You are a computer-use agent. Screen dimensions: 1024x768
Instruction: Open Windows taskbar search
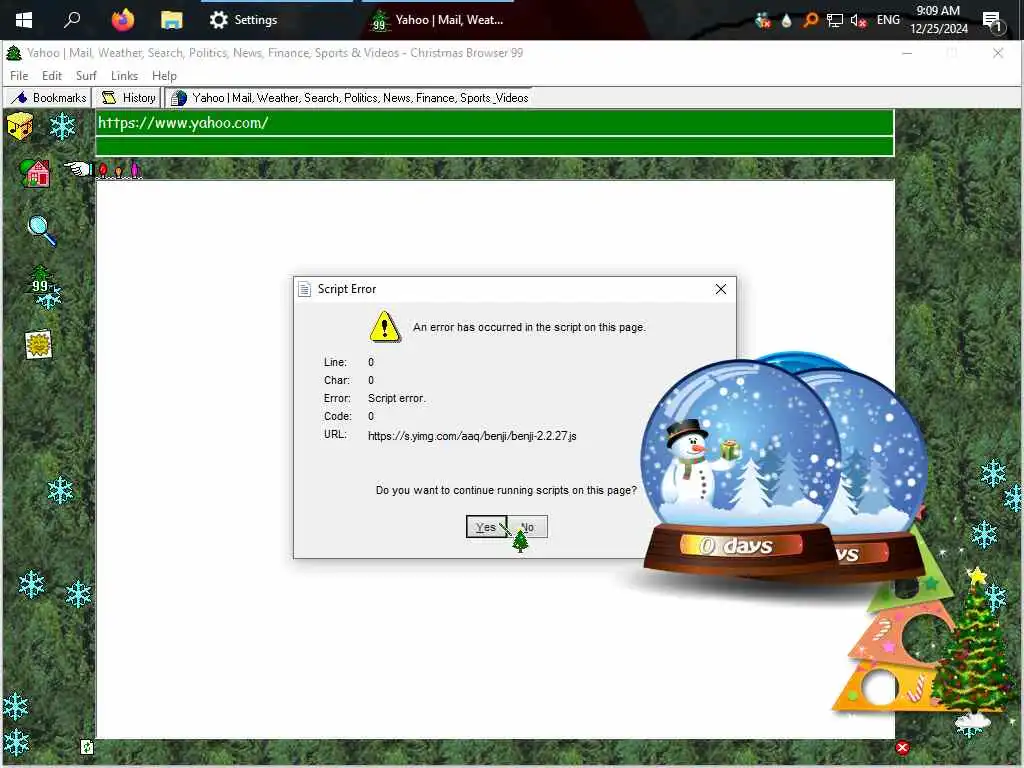pyautogui.click(x=72, y=20)
